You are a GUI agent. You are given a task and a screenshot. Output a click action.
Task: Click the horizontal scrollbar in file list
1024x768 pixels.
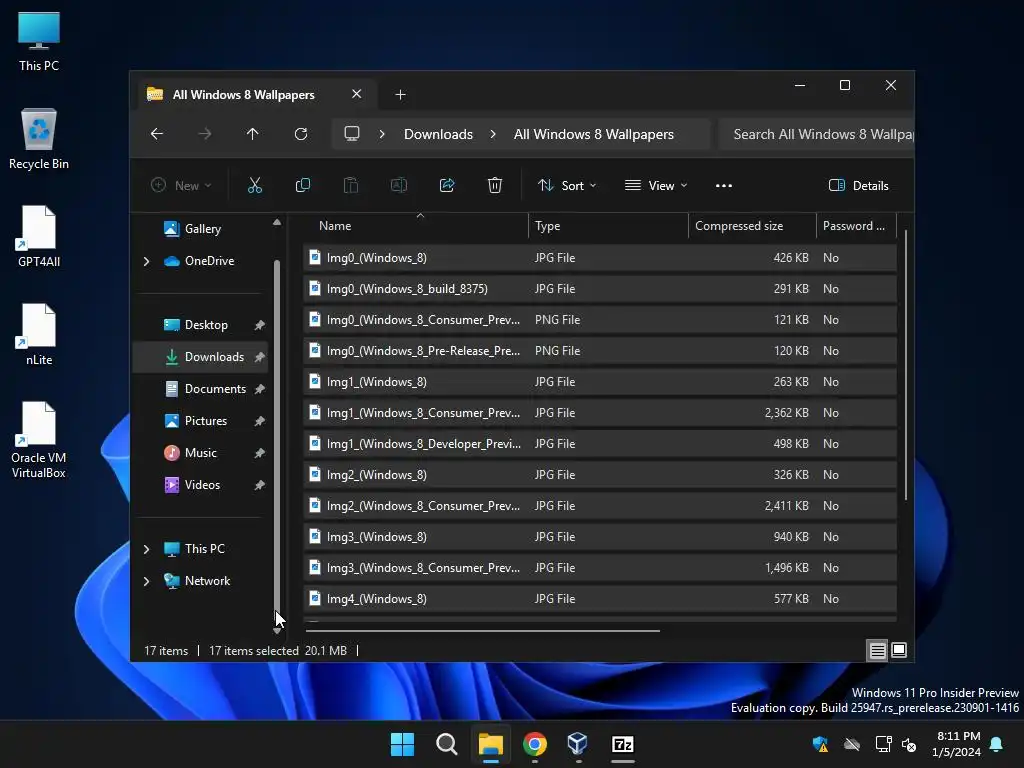[x=483, y=631]
